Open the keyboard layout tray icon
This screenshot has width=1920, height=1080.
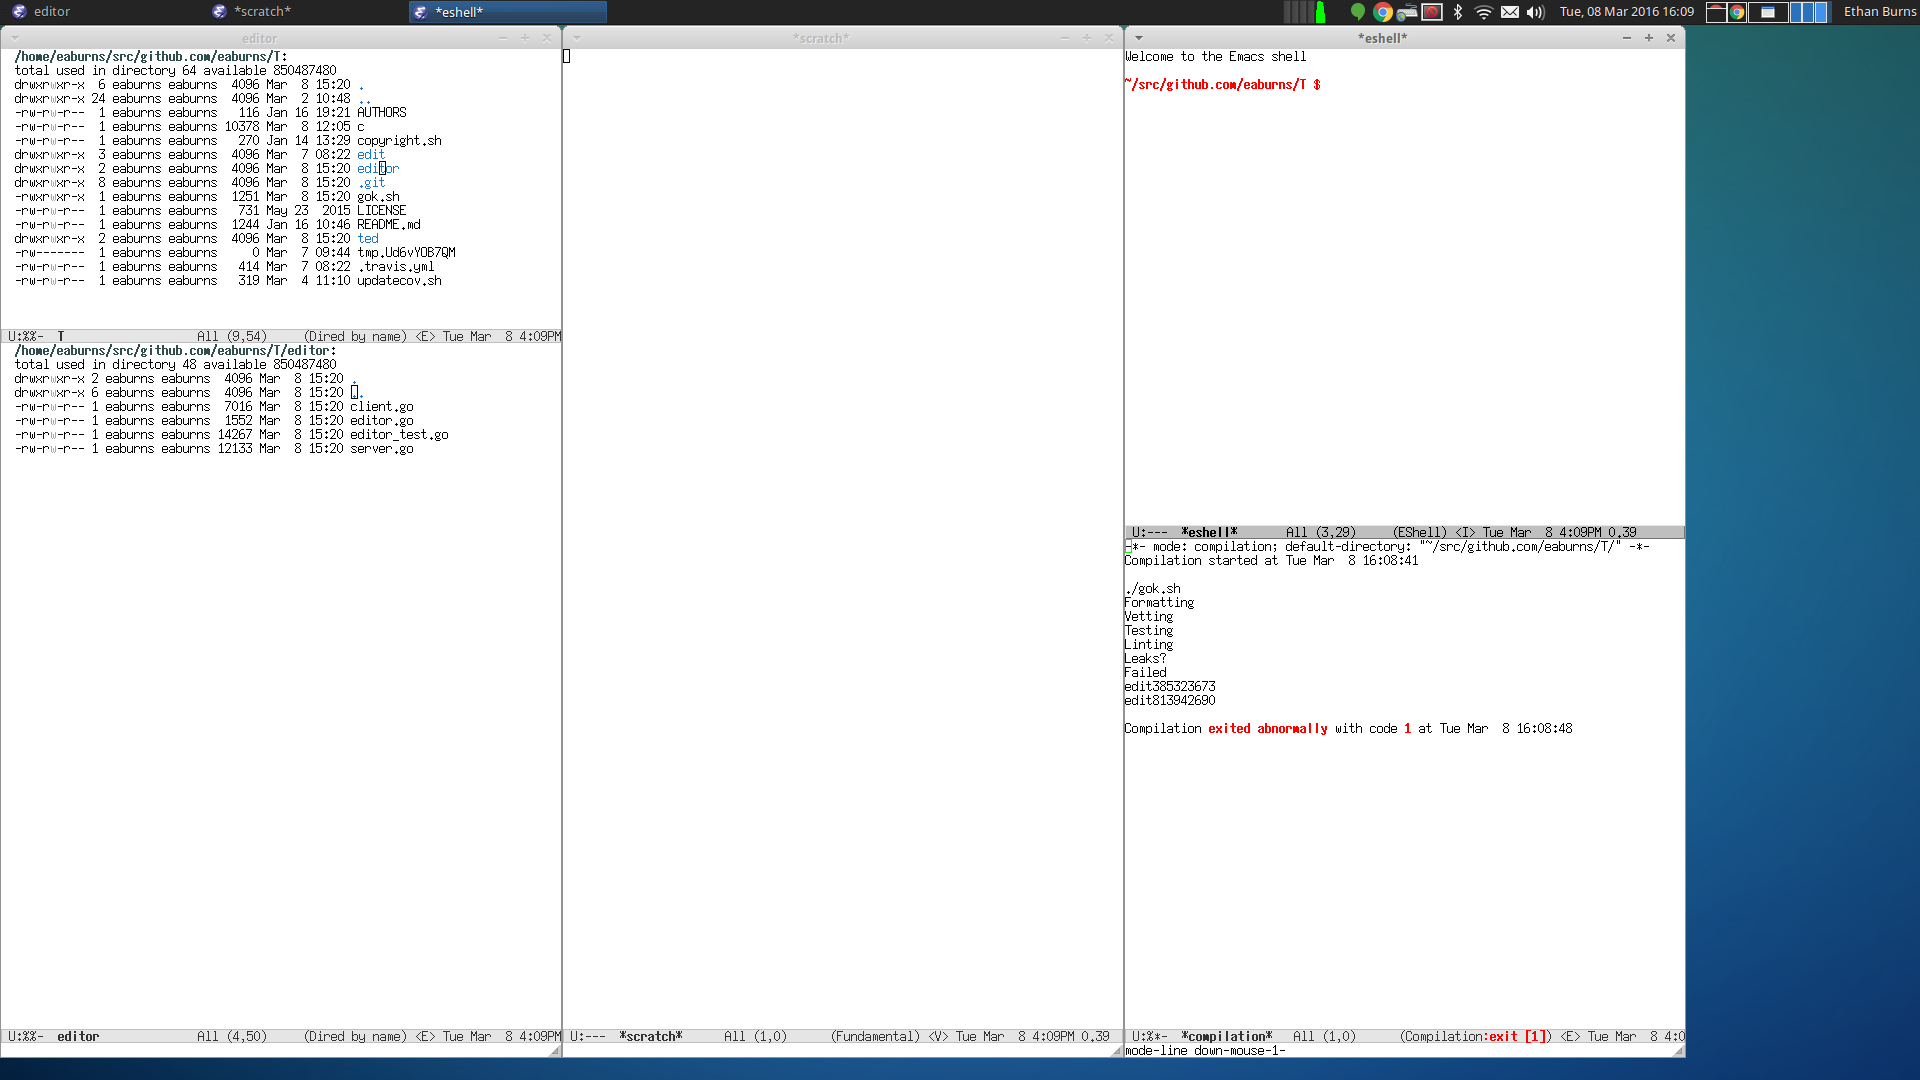pyautogui.click(x=1407, y=12)
